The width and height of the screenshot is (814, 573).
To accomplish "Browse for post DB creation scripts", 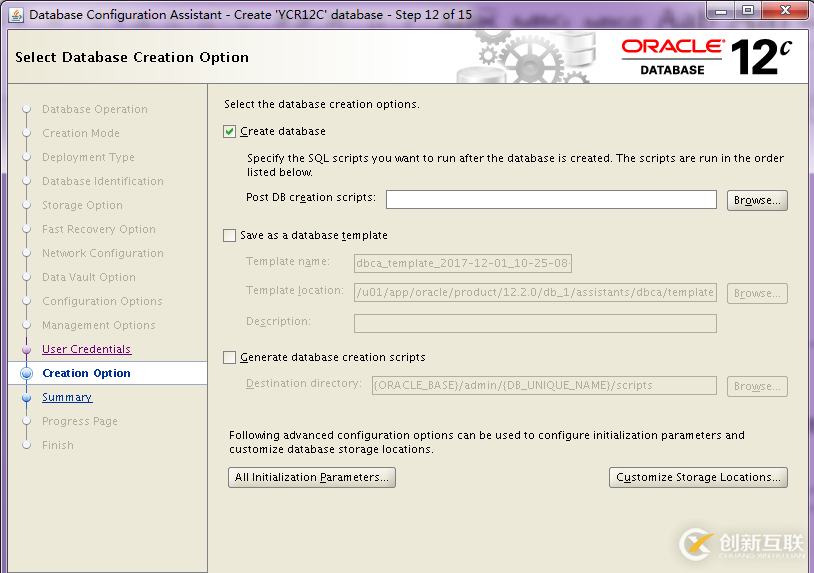I will click(757, 200).
